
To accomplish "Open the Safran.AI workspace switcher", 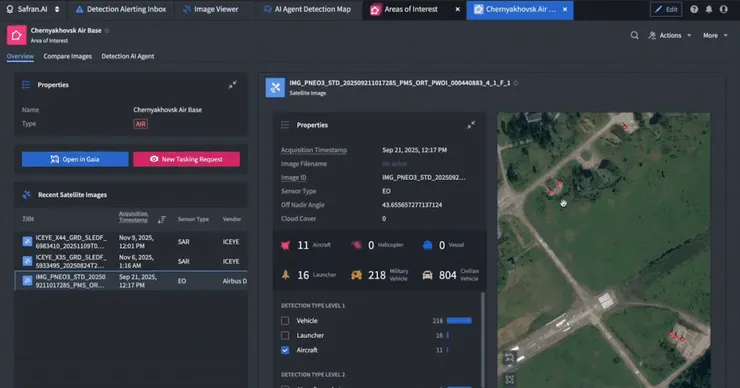I will [33, 9].
